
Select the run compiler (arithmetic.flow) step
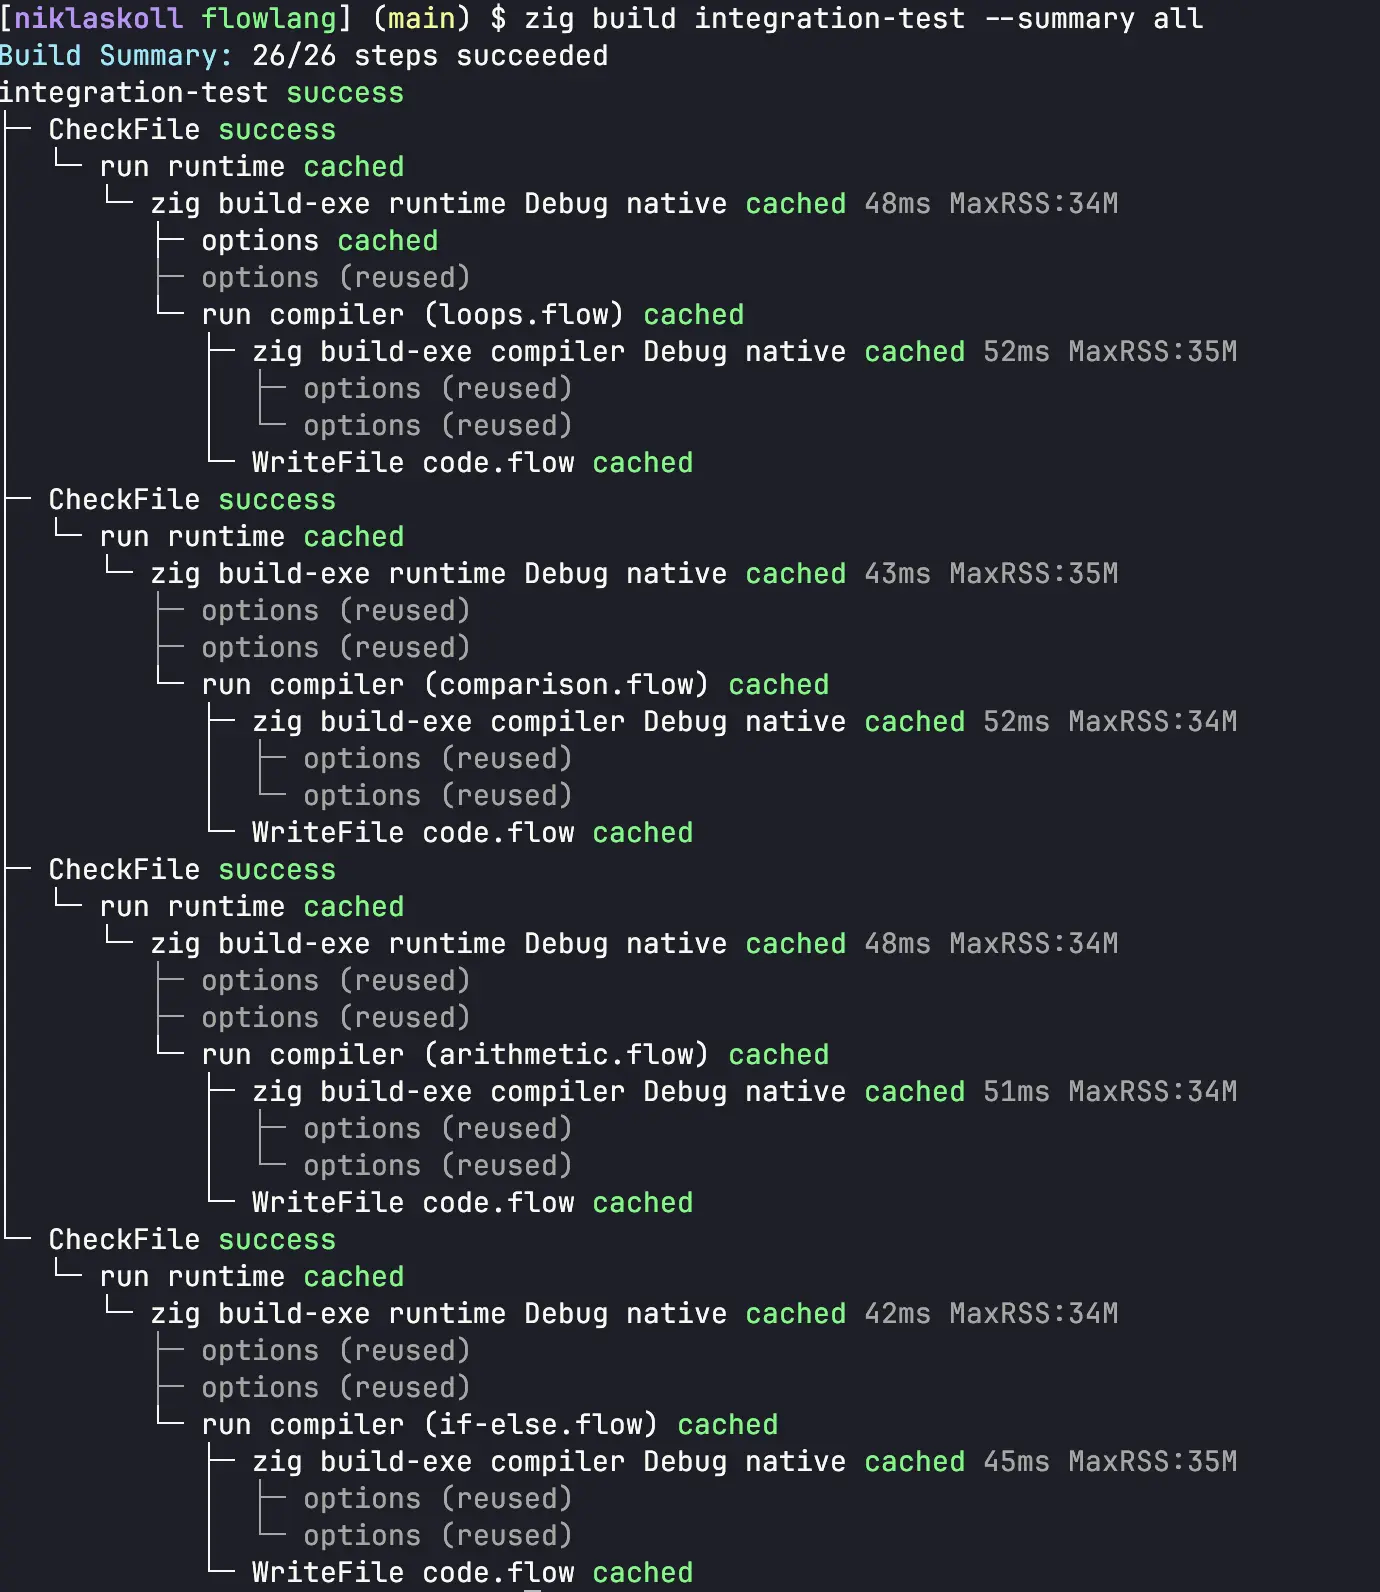(454, 1055)
